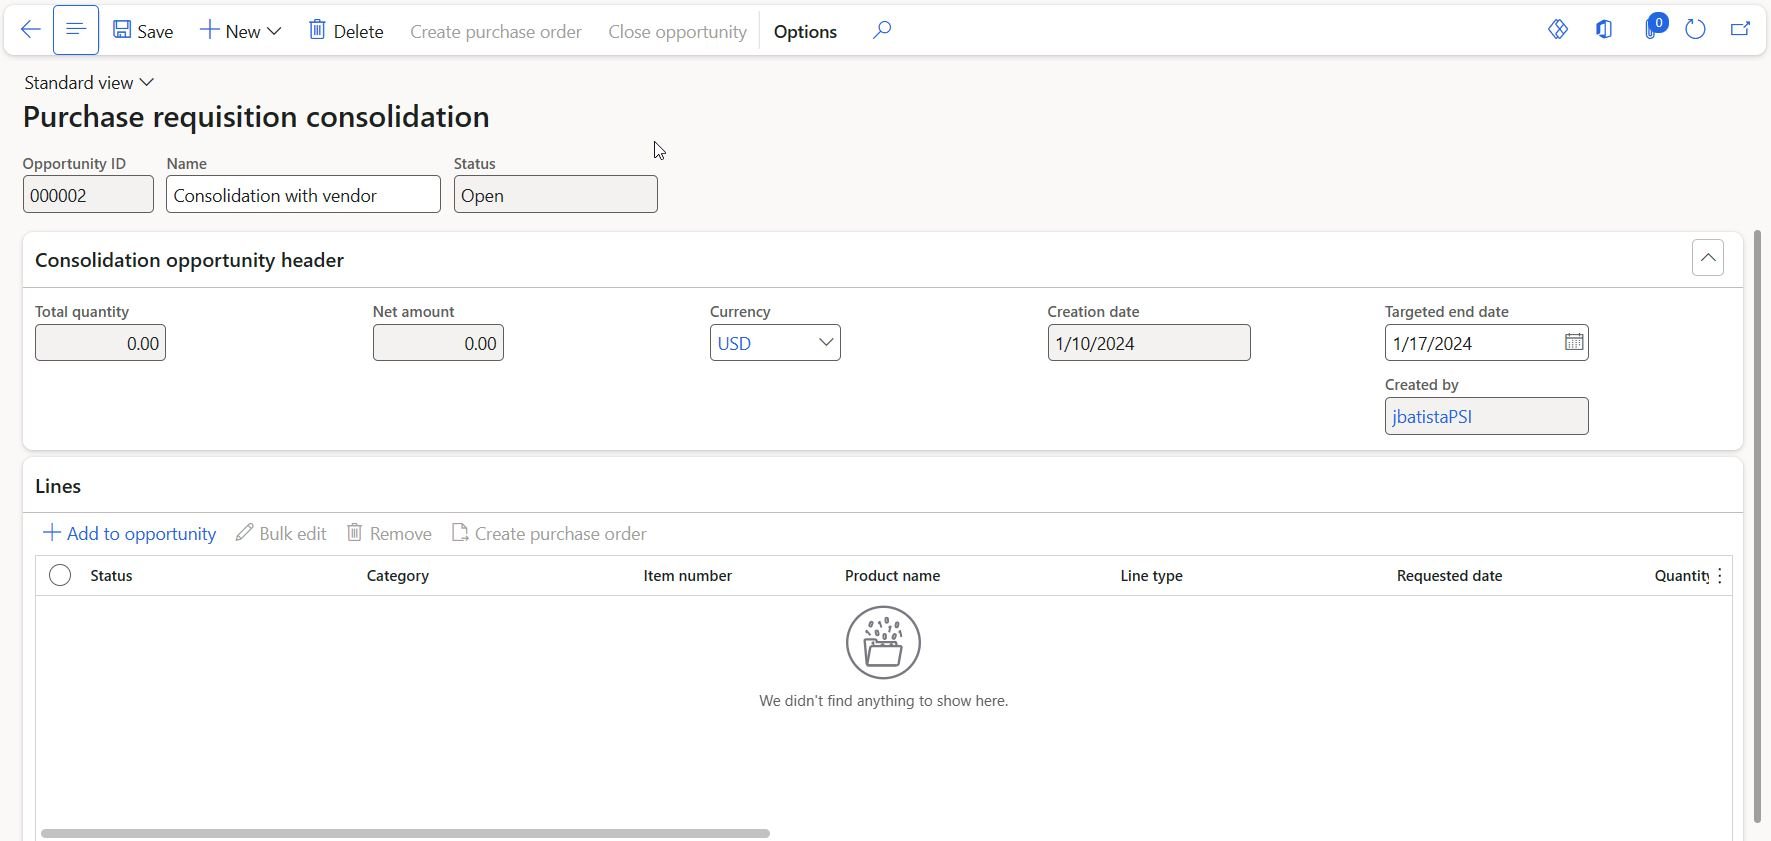Sort by Requested date column header
1771x841 pixels.
[x=1449, y=576]
